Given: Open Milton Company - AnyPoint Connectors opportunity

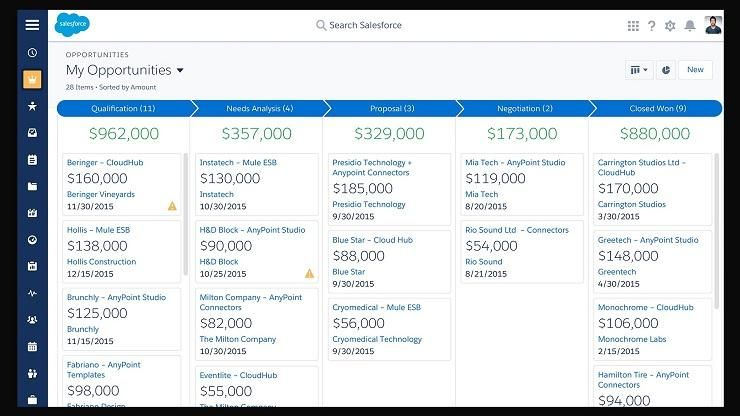Looking at the screenshot, I should [251, 302].
